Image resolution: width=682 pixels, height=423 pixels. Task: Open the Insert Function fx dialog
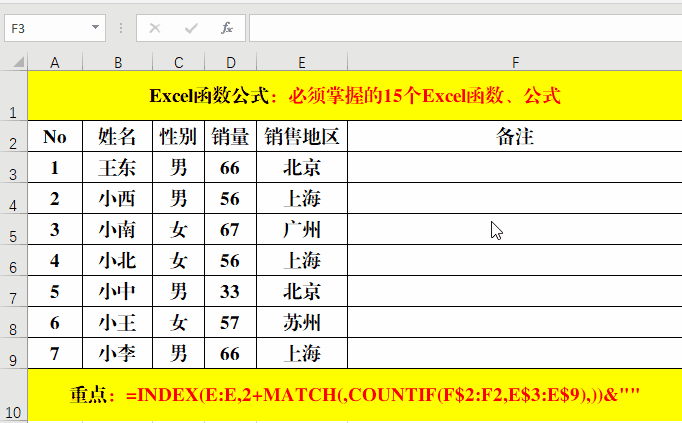pos(227,28)
